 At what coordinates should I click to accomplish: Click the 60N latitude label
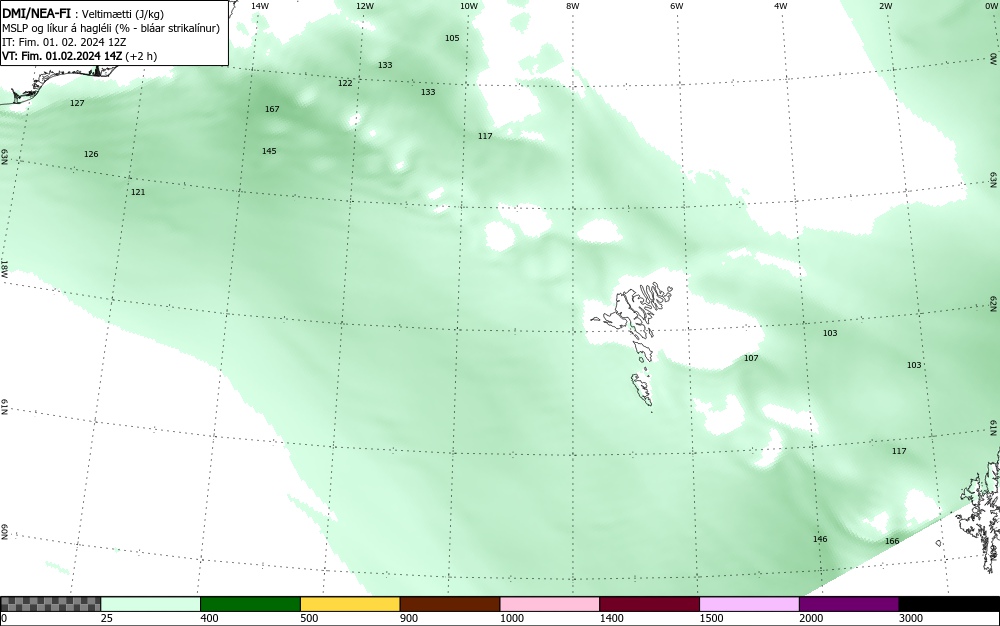(x=4, y=532)
